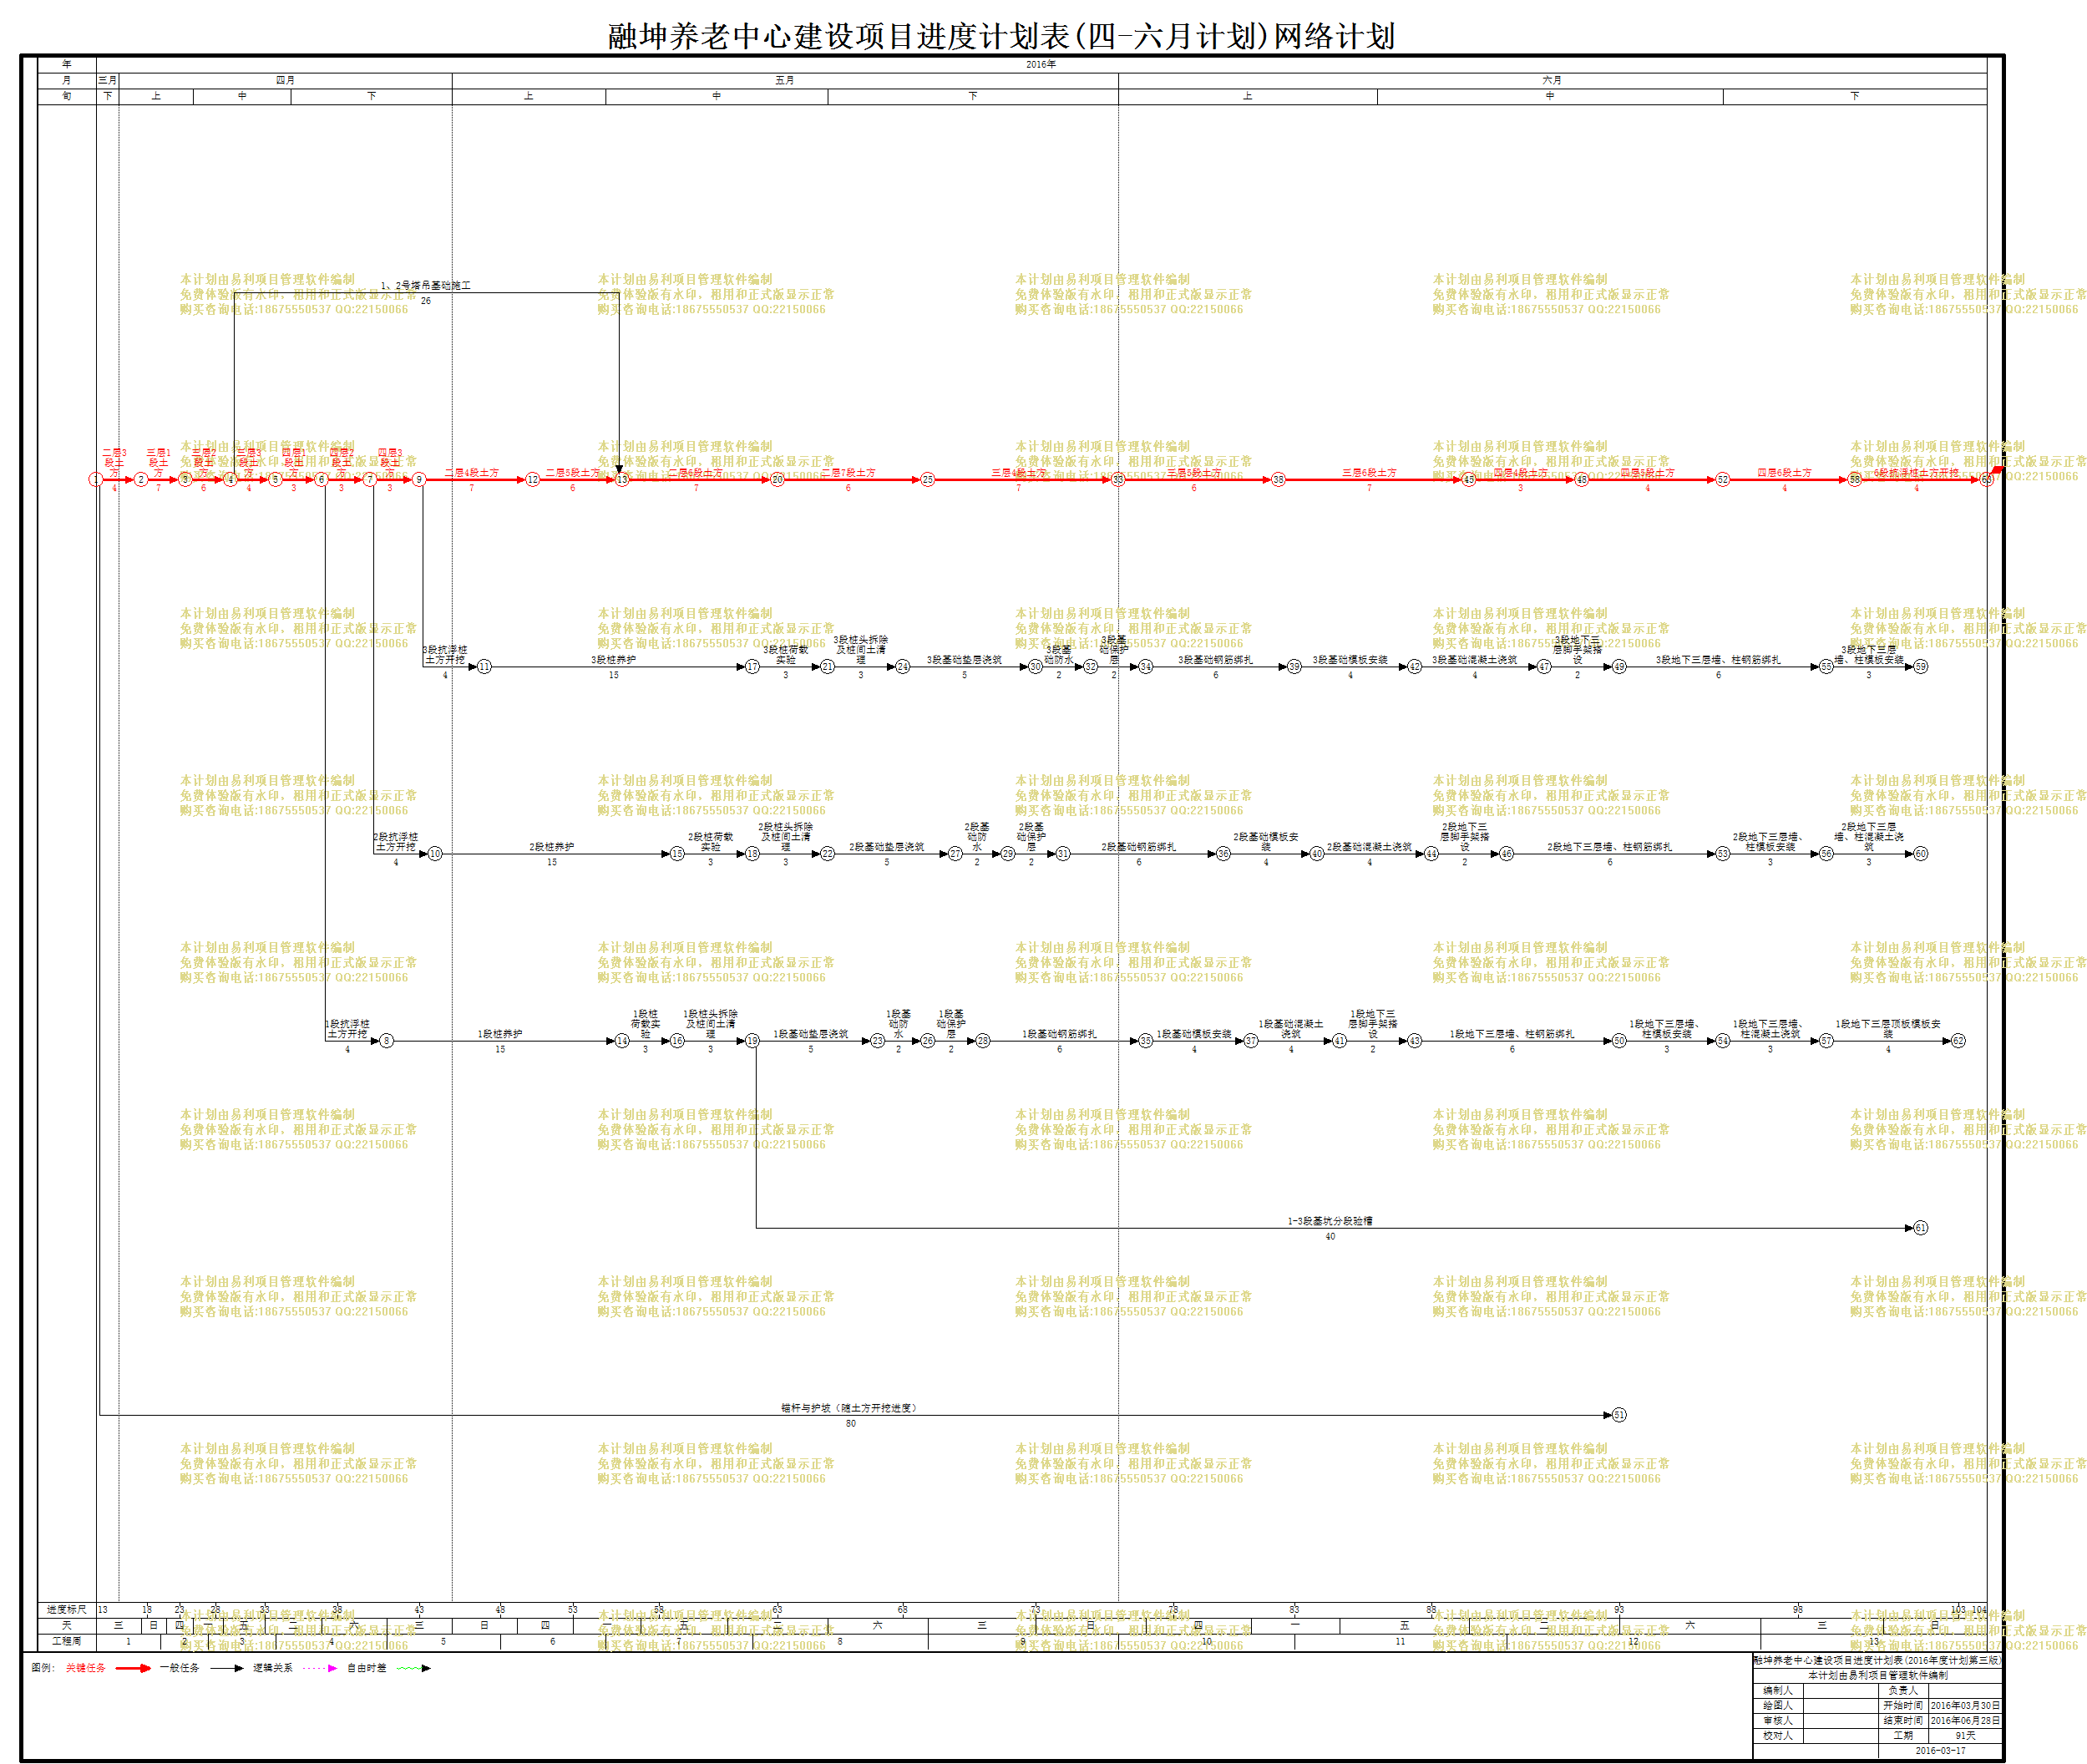Screen dimensions: 2087x1764
Task: Click the 一般任务 legend label
Action: [x=179, y=1668]
